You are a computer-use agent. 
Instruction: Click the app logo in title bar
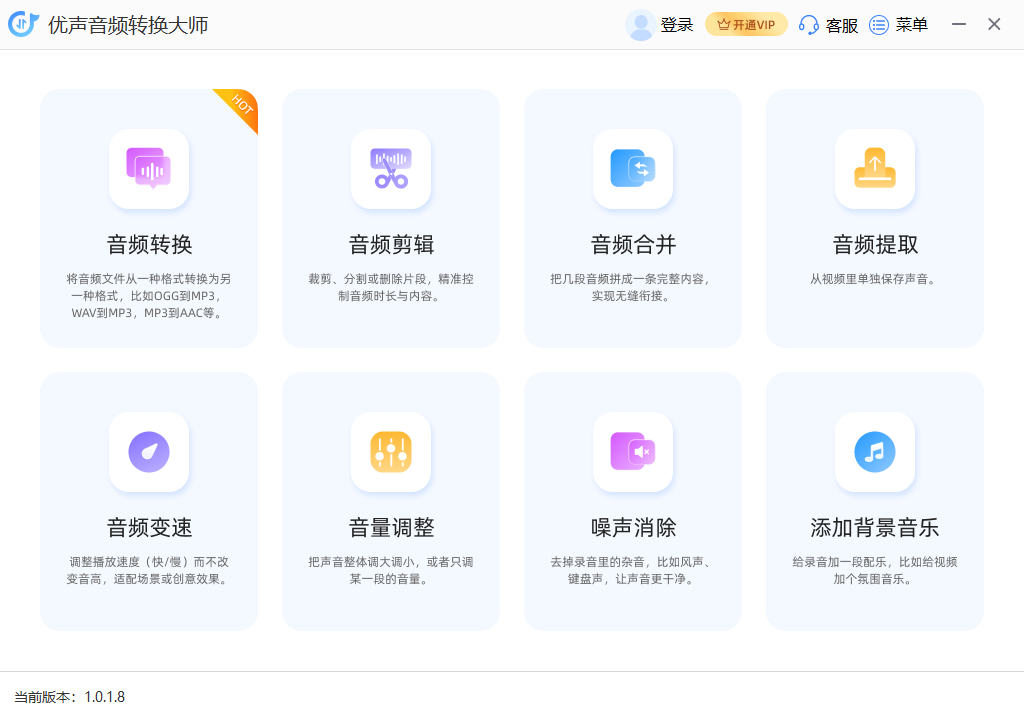23,25
